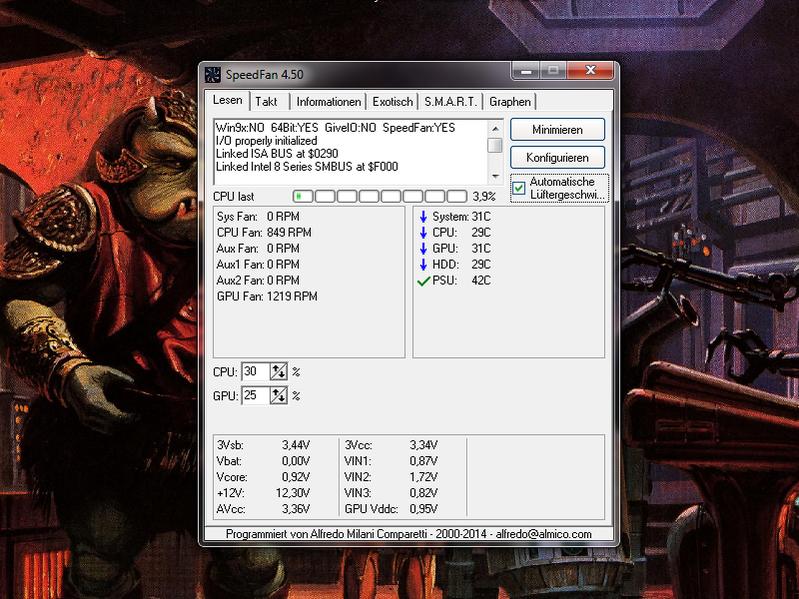Click the 'HDD: 29C' temperature text
This screenshot has height=599, width=799.
tap(462, 264)
